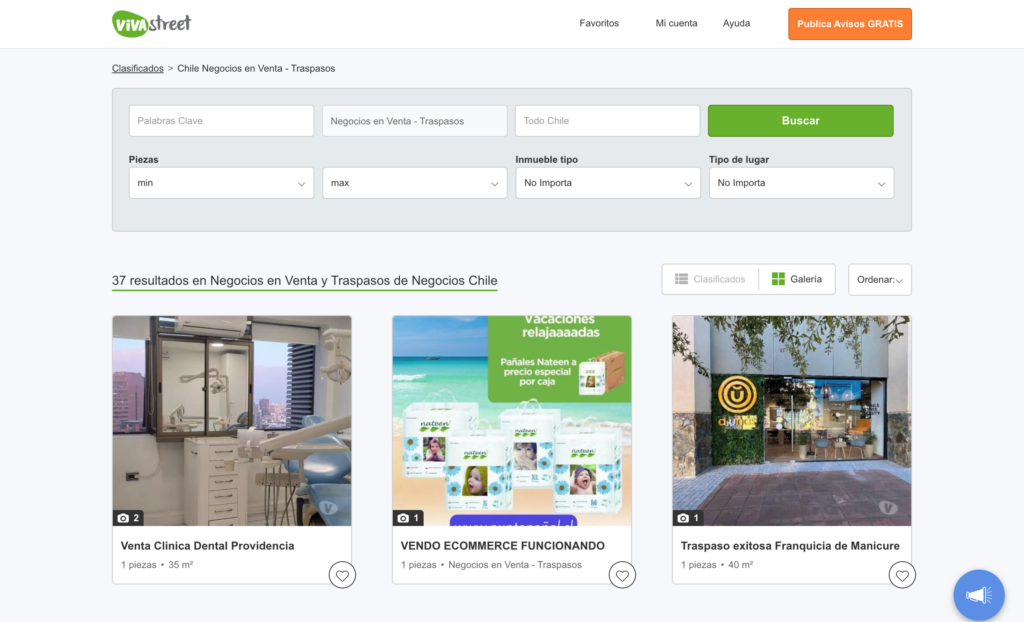This screenshot has width=1024, height=622.
Task: Toggle heart on VENDO ECOMMERCE FUNCIONANDO listing
Action: coord(622,575)
